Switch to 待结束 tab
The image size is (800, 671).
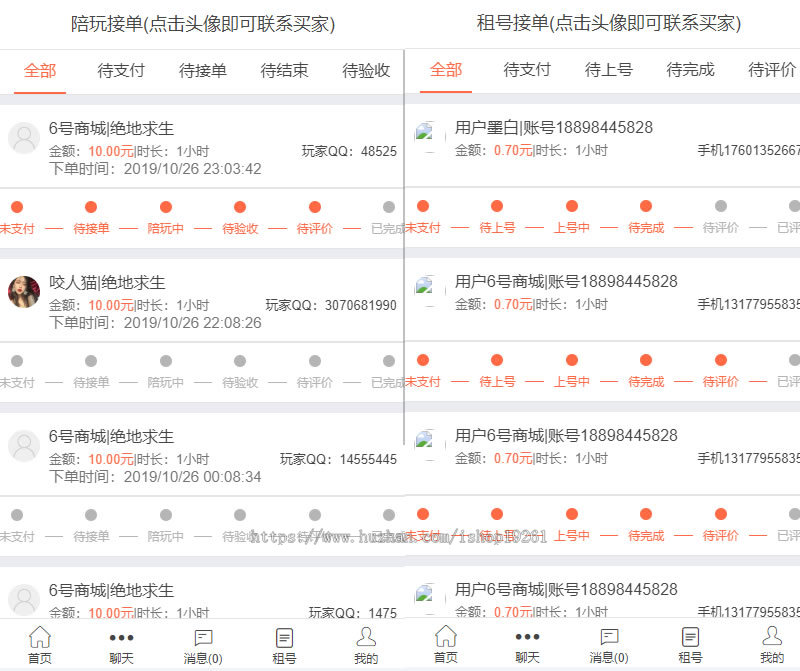[284, 70]
